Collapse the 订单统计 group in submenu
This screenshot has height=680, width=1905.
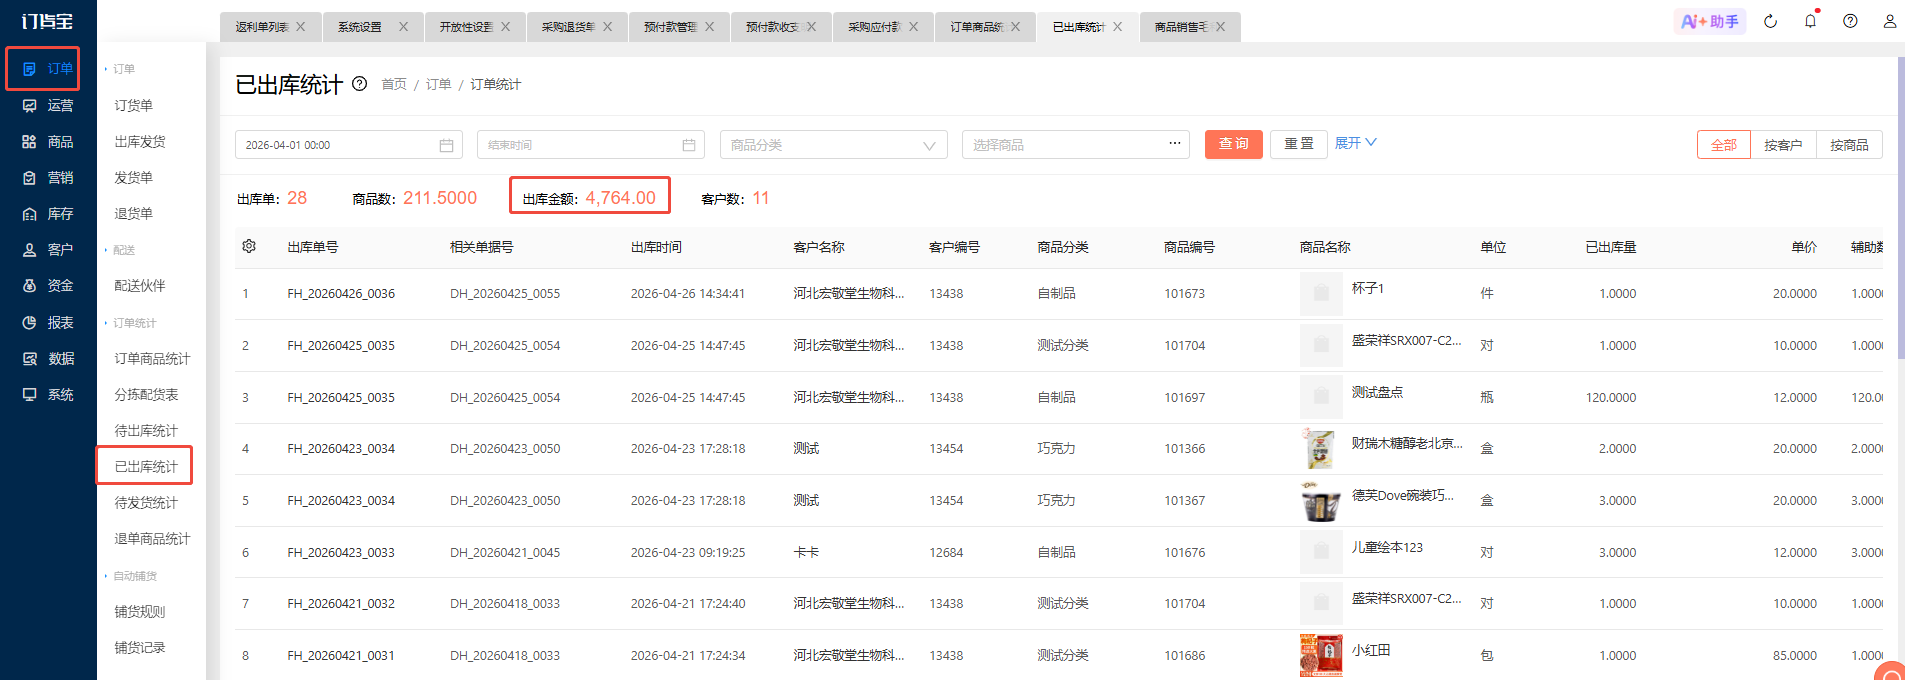point(131,323)
